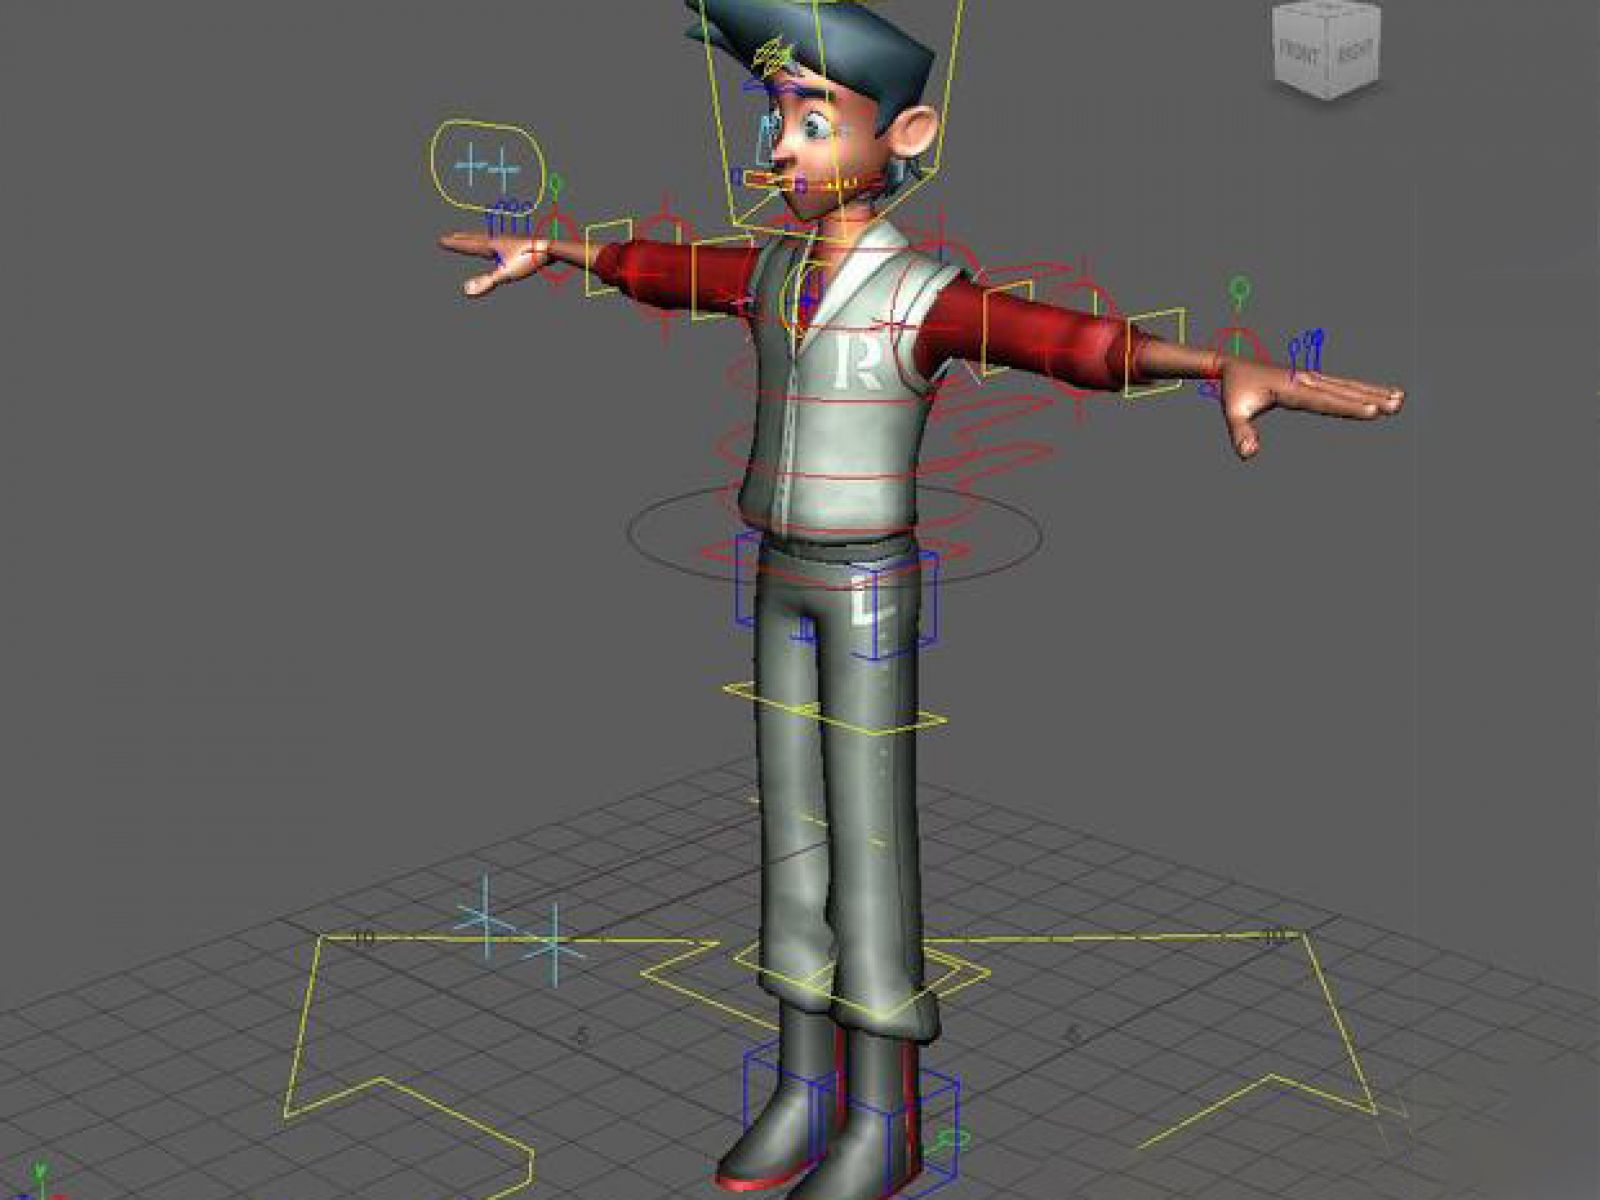Select the green circle control beside the rear boot
The width and height of the screenshot is (1600, 1200).
click(949, 1138)
